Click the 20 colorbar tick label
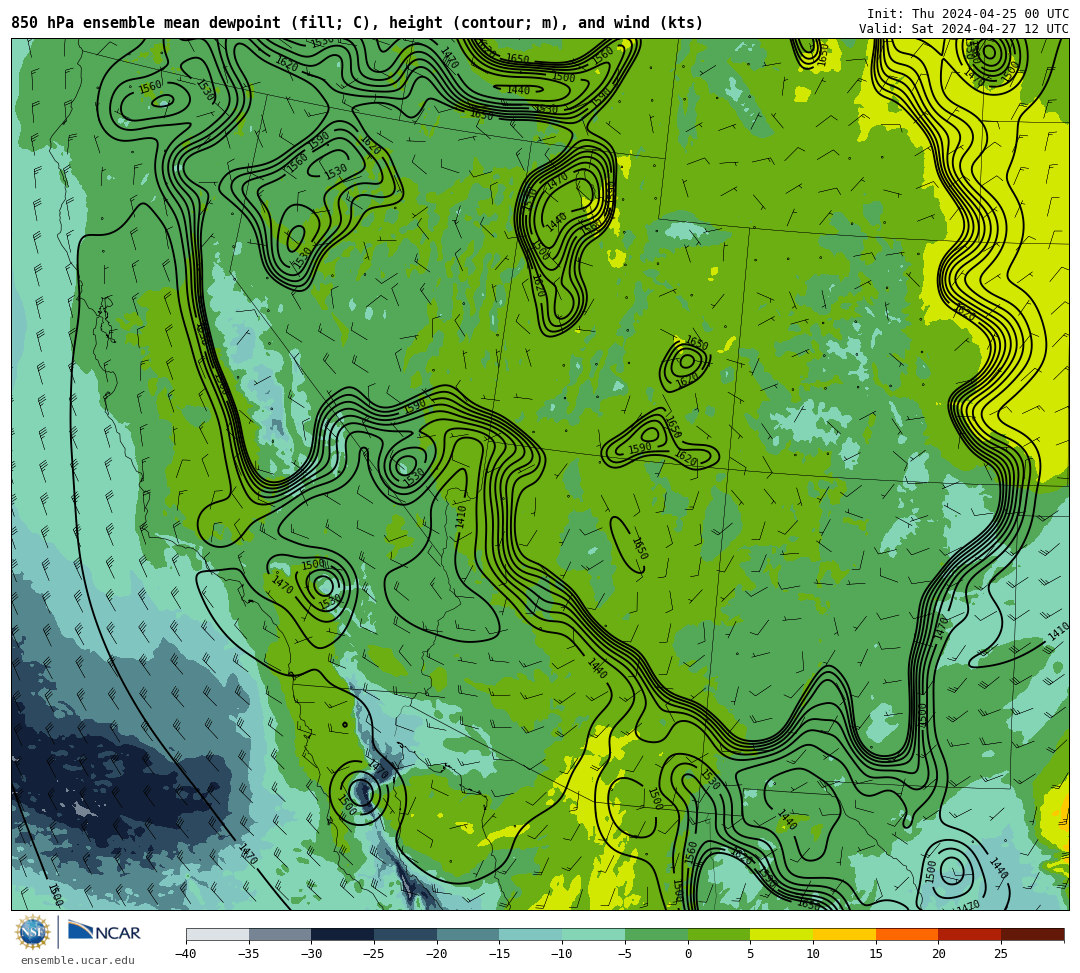Viewport: 1080px width, 973px height. click(x=938, y=954)
